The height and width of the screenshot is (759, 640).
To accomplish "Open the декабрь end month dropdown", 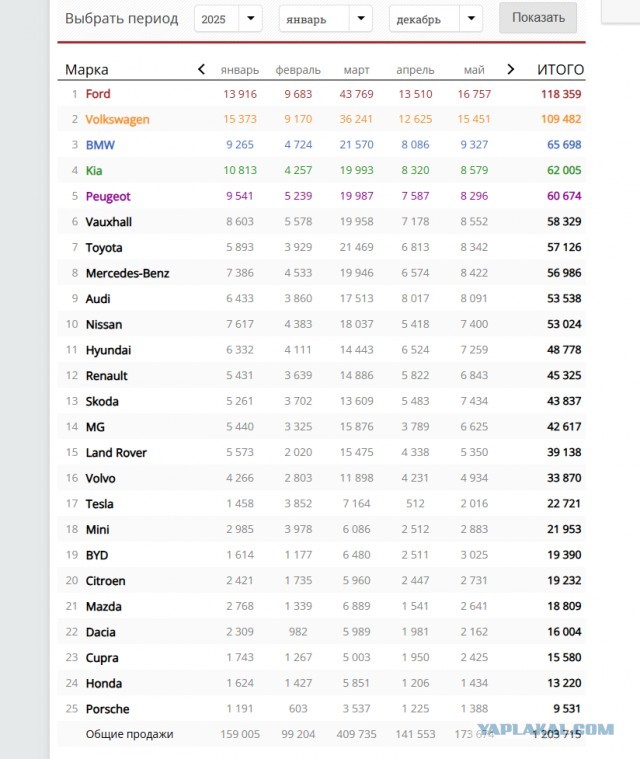I will (x=436, y=19).
